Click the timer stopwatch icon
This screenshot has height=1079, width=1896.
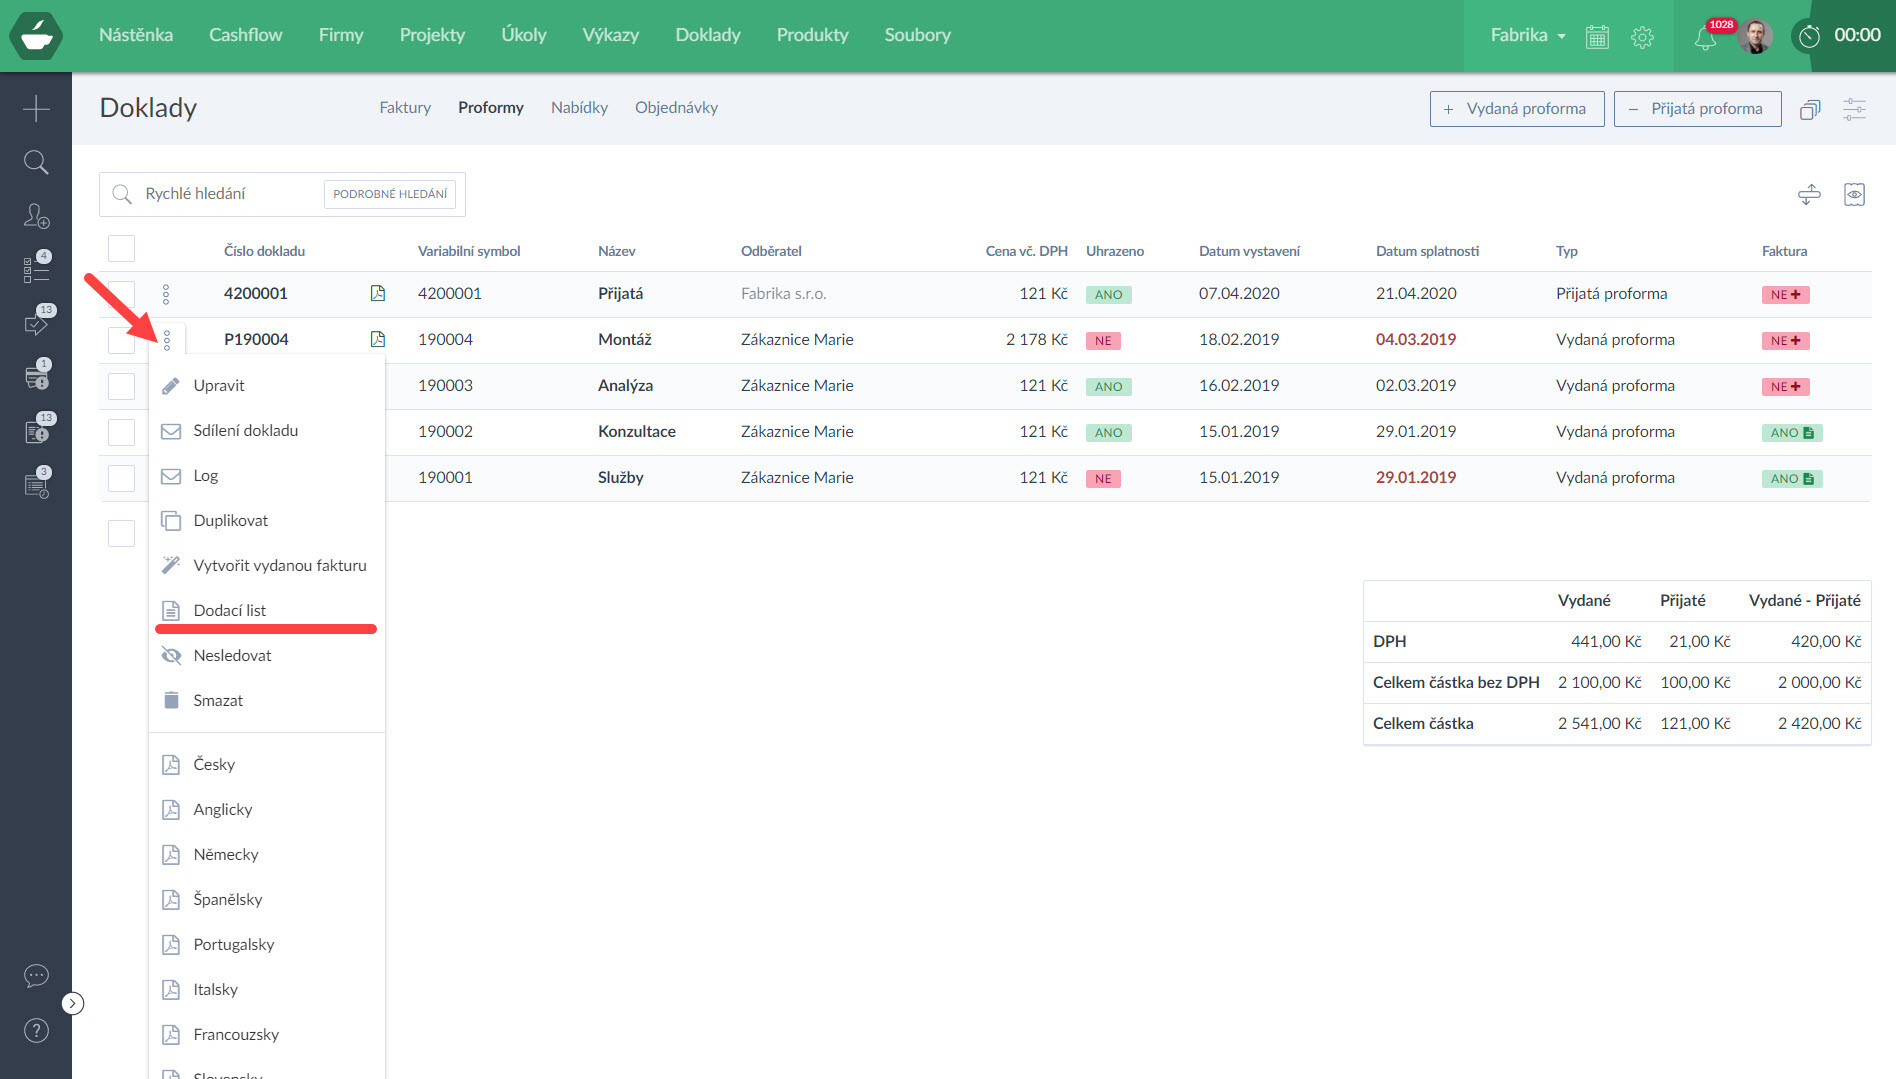[1809, 36]
